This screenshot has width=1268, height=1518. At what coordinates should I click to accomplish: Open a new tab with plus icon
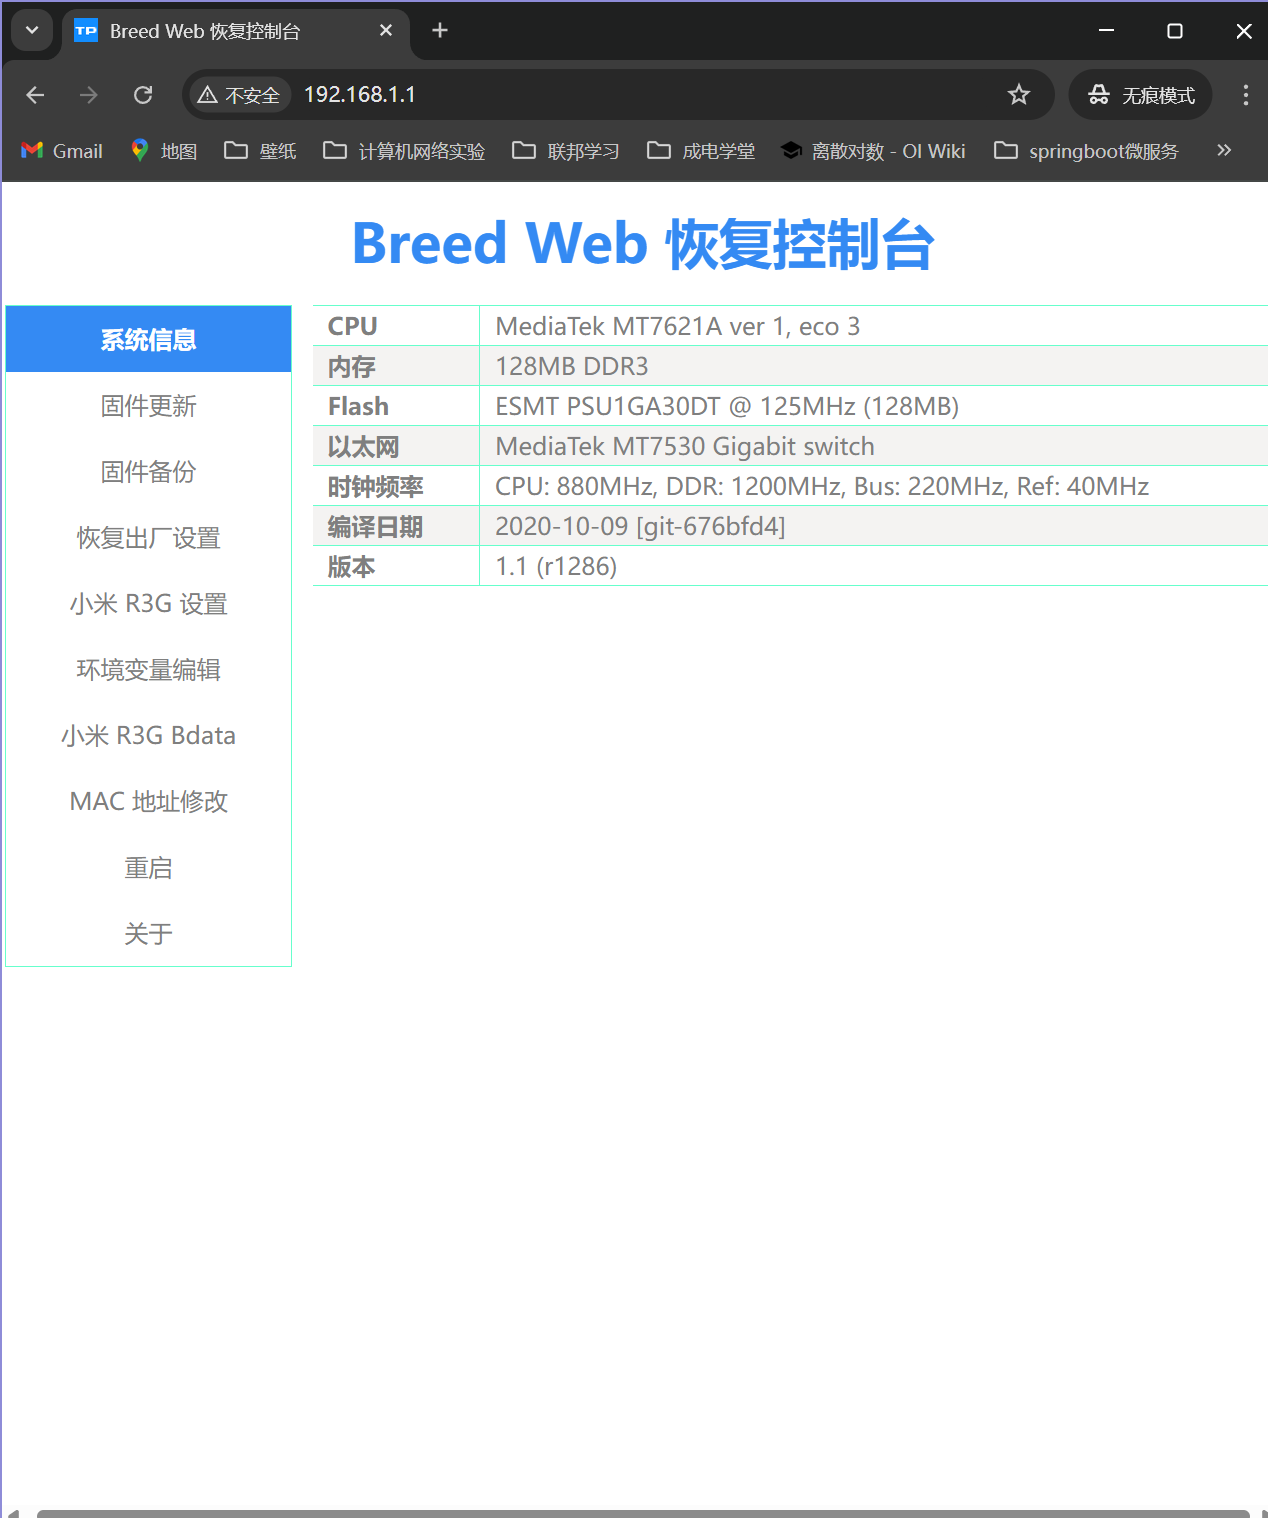pos(439,31)
